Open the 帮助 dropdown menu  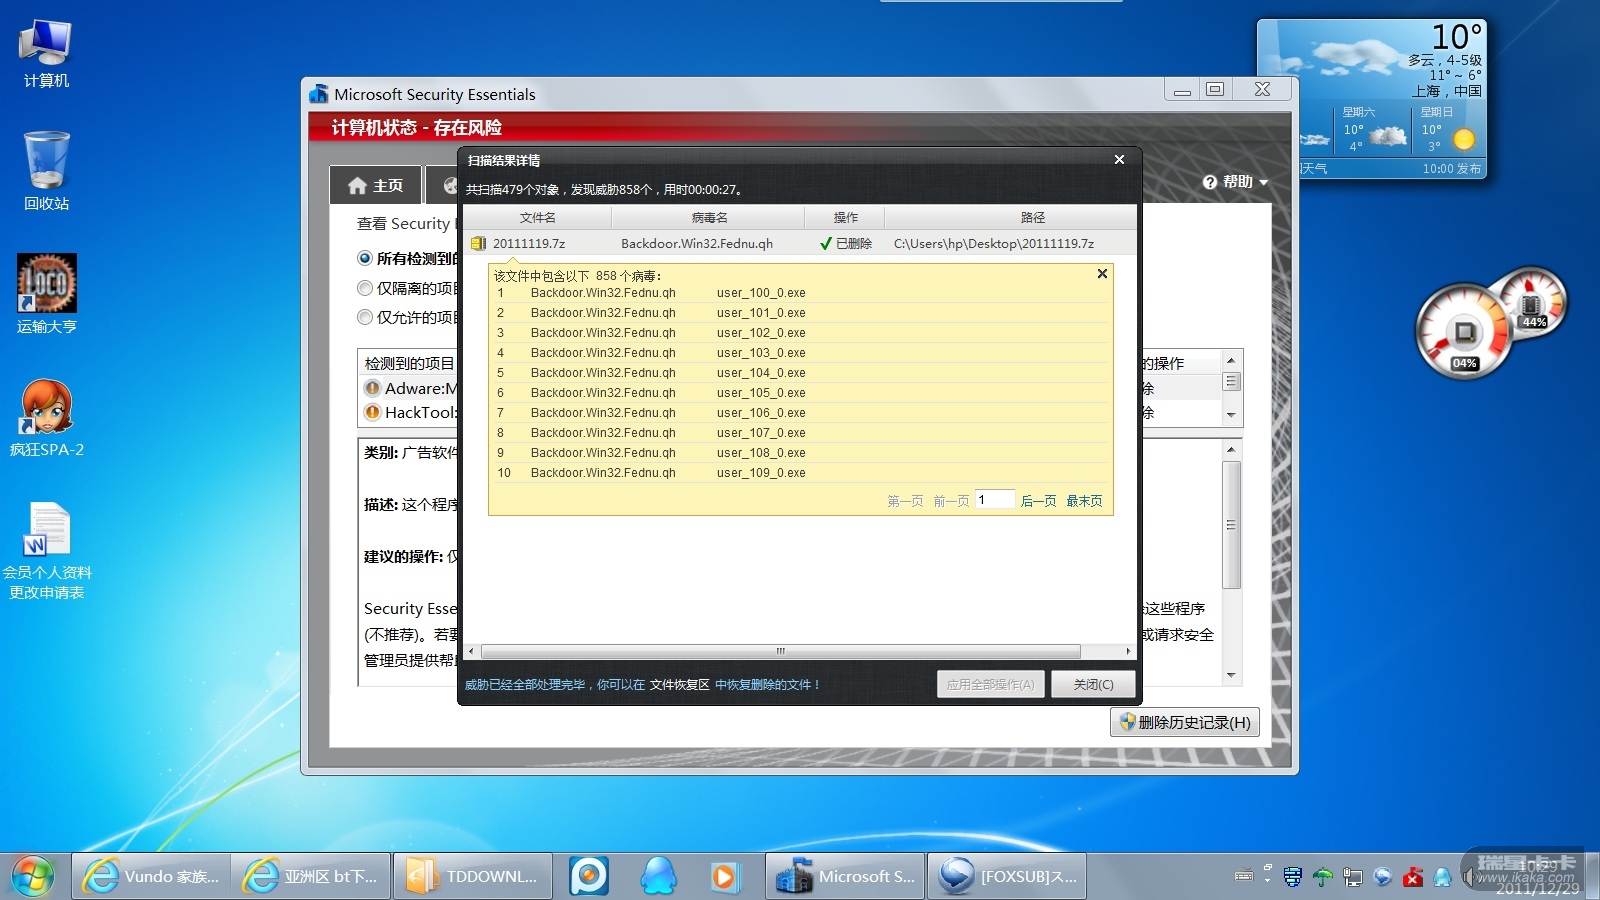click(1236, 182)
